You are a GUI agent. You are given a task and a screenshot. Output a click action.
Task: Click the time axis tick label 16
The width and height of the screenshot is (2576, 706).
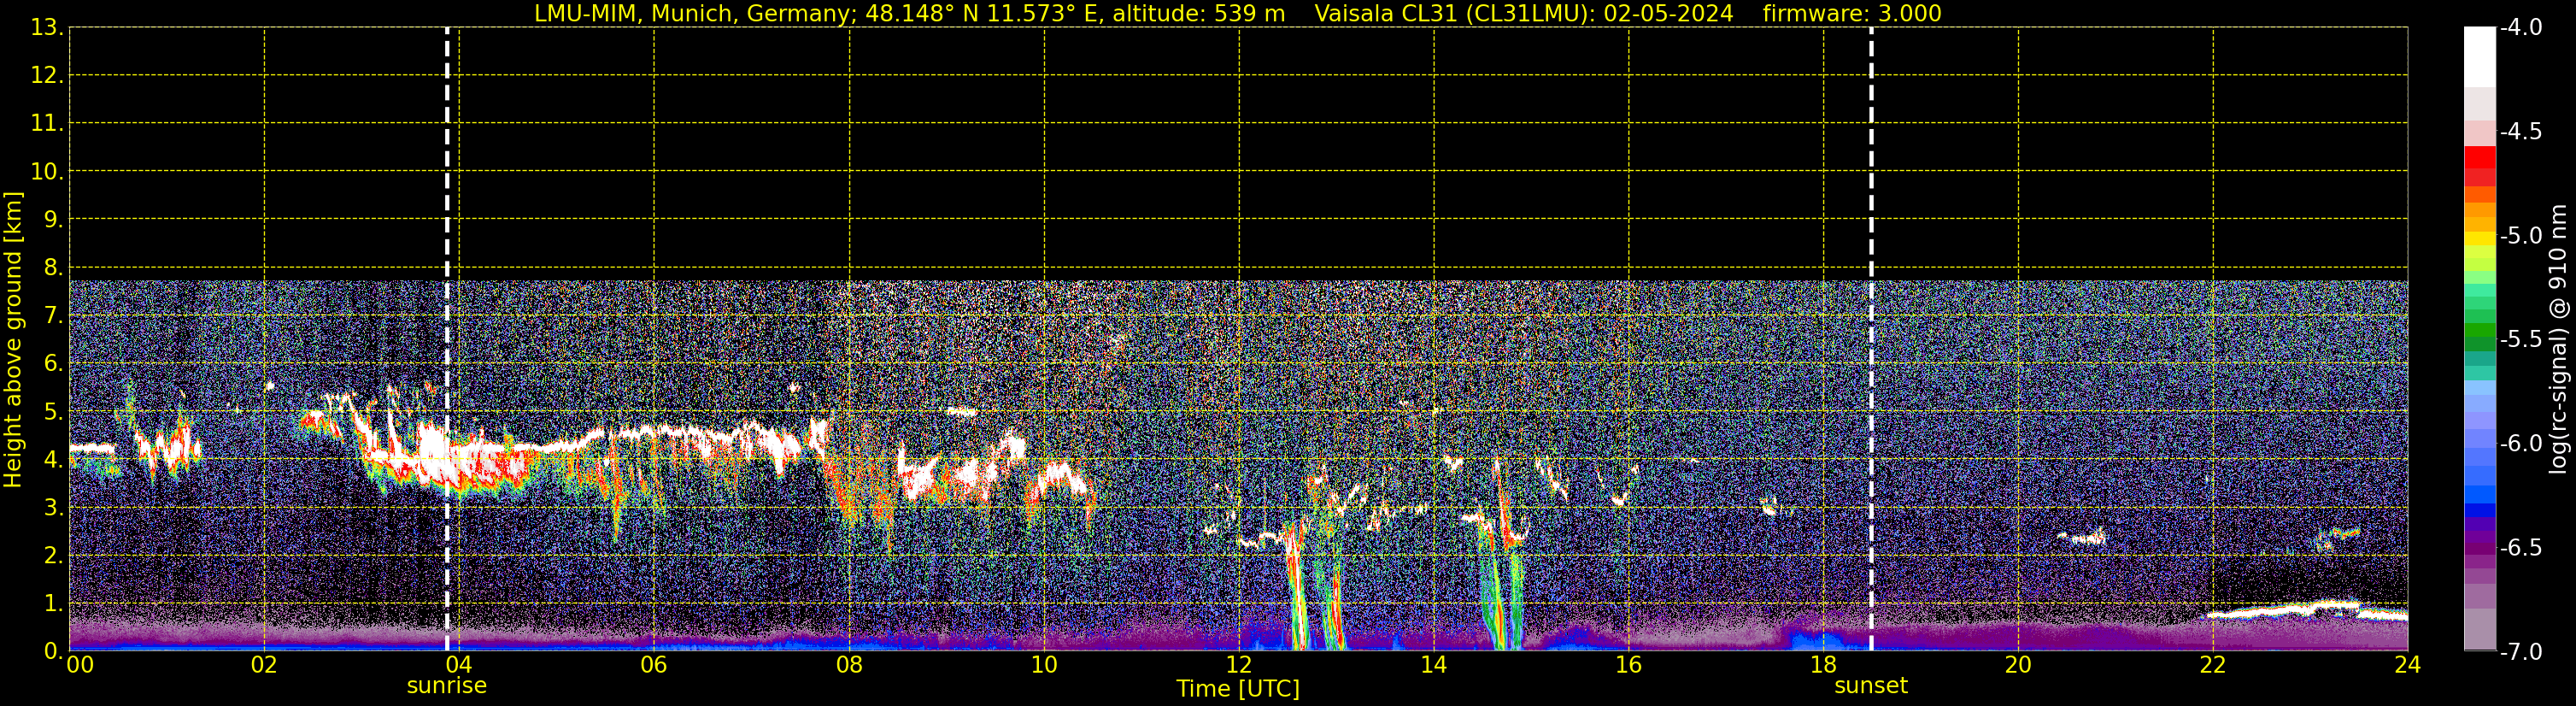pos(1628,665)
